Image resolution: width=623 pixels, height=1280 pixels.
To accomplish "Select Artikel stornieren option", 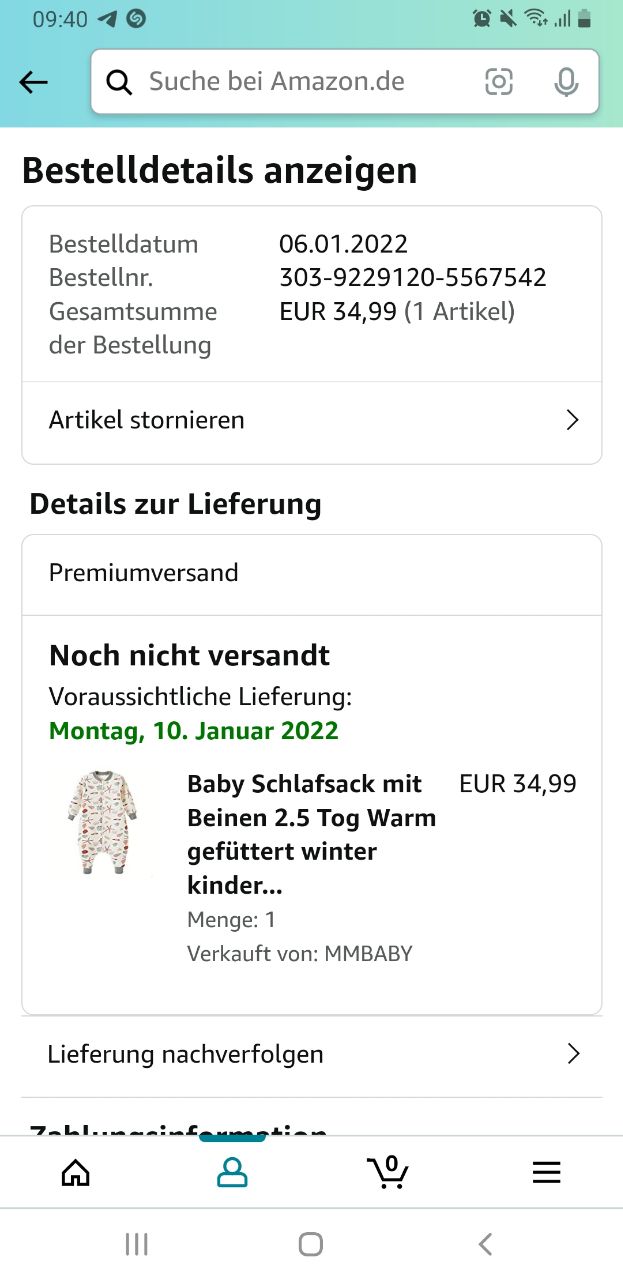I will tap(147, 420).
